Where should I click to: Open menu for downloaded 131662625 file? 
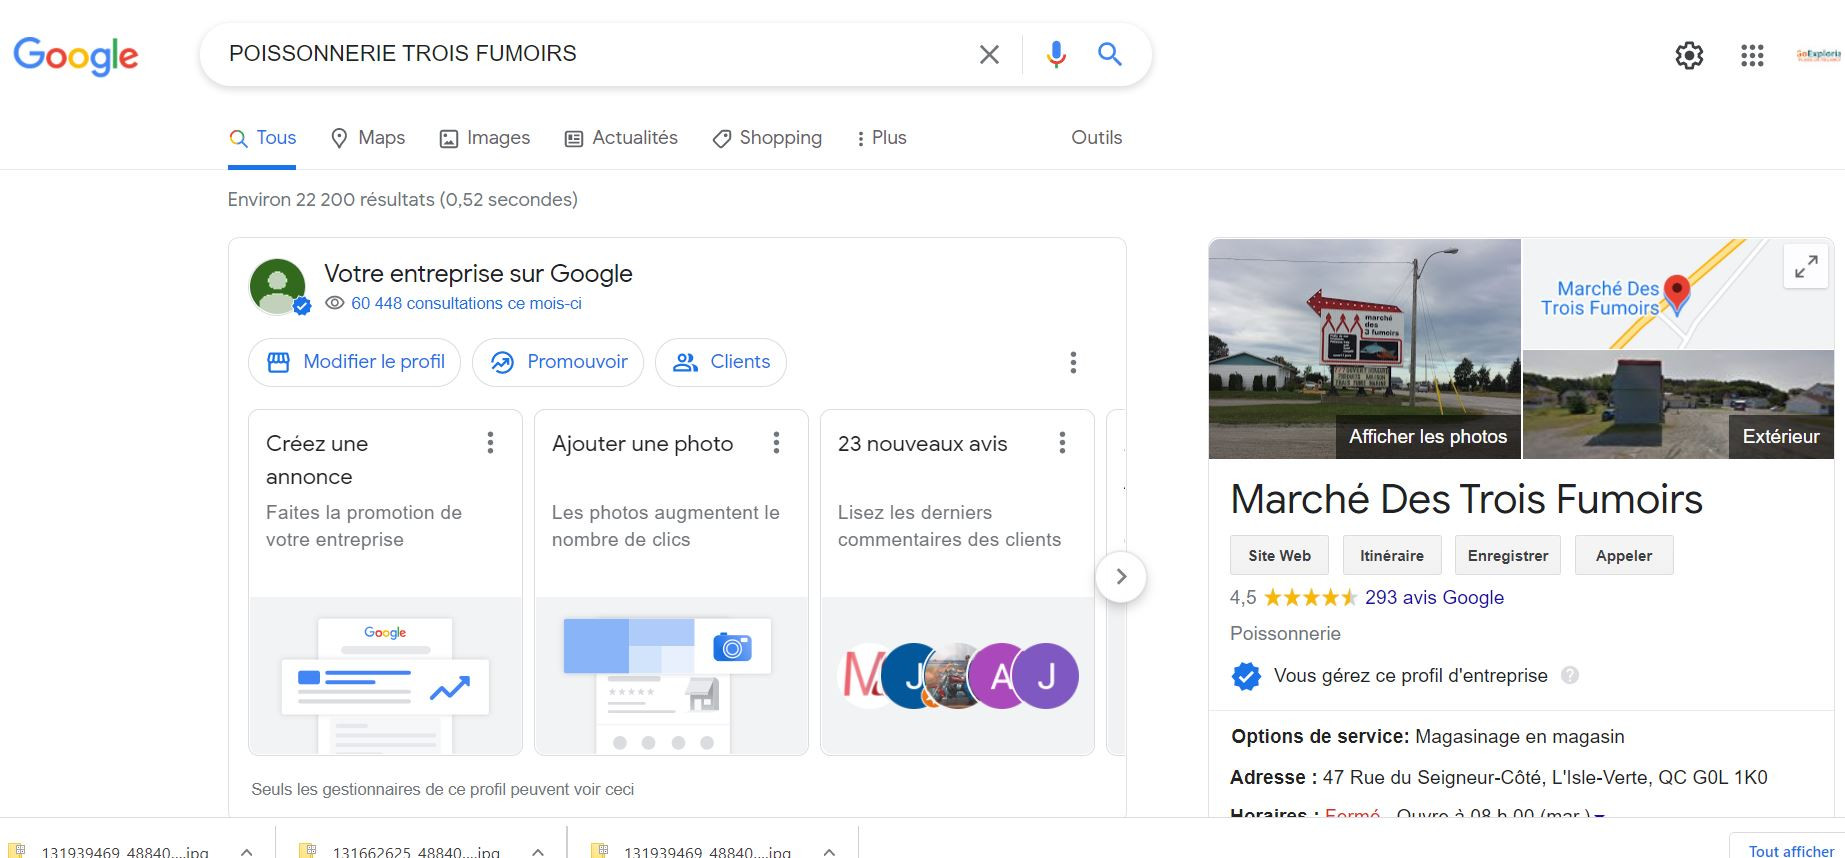click(x=538, y=852)
